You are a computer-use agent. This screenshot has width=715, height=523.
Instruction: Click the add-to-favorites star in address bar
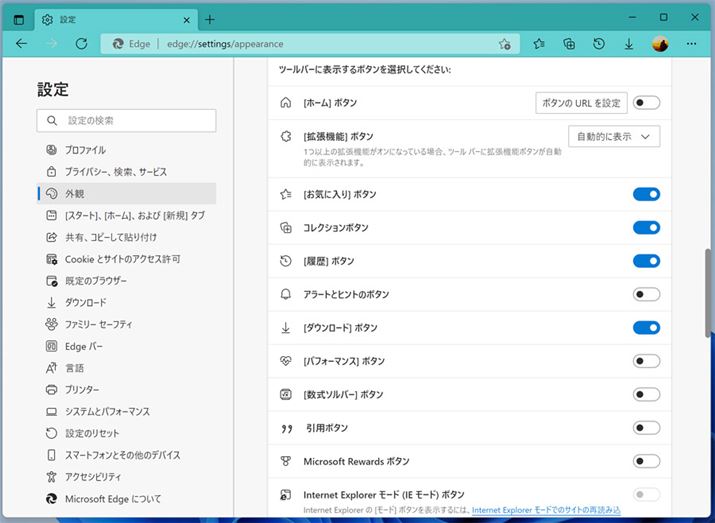[x=505, y=44]
